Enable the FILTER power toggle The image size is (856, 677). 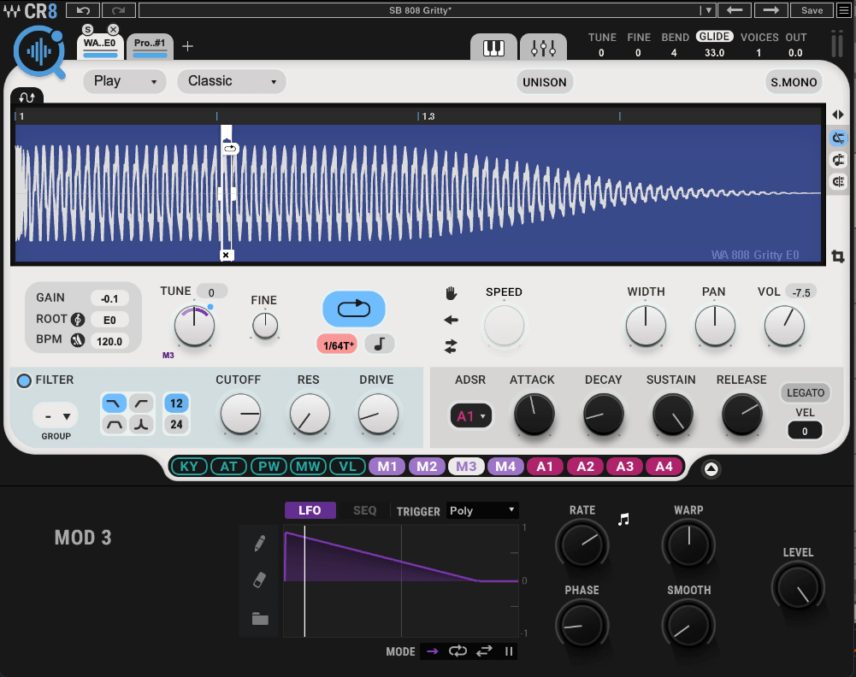pyautogui.click(x=24, y=381)
